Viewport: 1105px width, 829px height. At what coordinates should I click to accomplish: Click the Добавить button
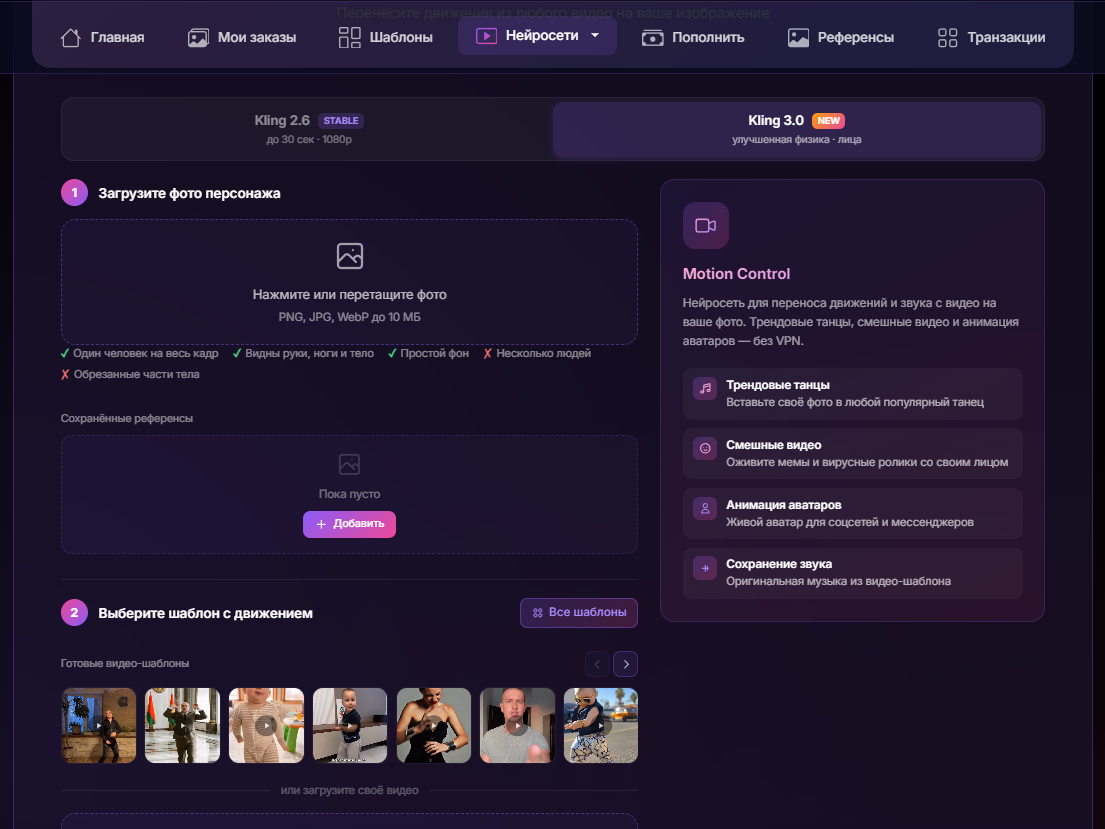point(350,524)
